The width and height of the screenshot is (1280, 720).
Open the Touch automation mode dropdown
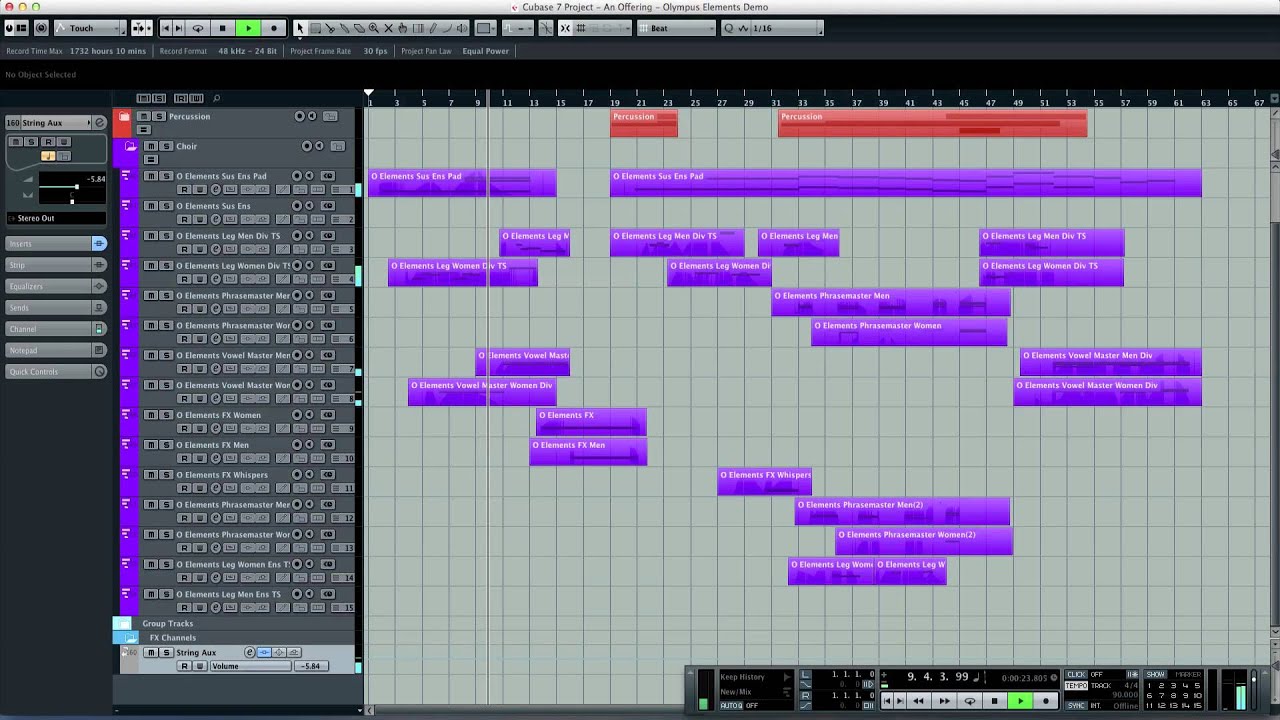point(89,28)
